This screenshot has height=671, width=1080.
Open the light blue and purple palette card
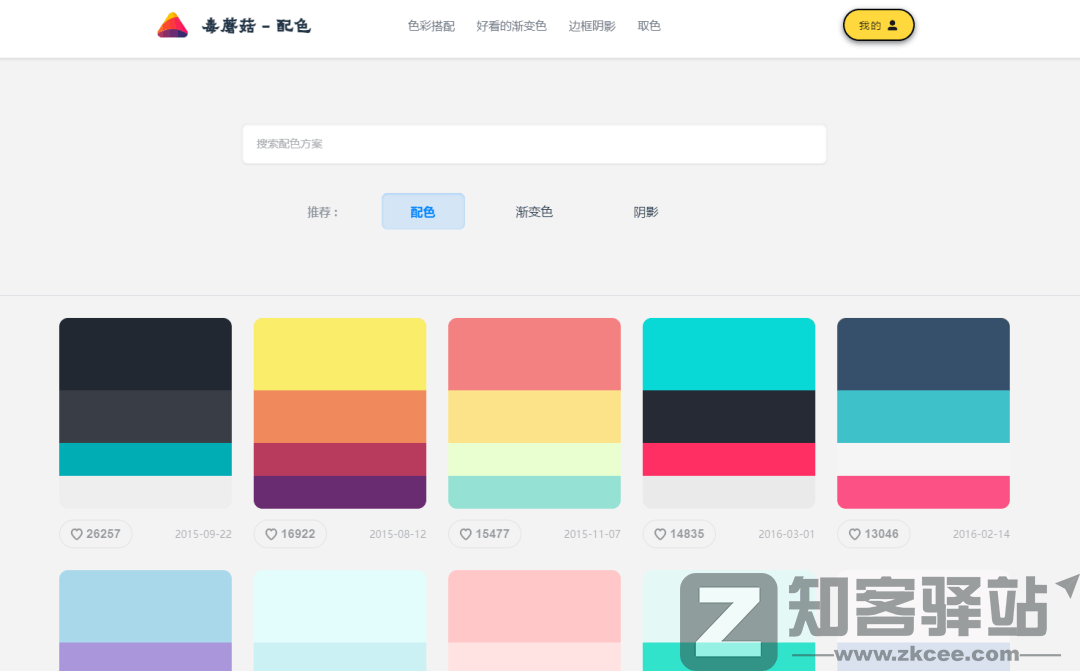click(x=145, y=620)
